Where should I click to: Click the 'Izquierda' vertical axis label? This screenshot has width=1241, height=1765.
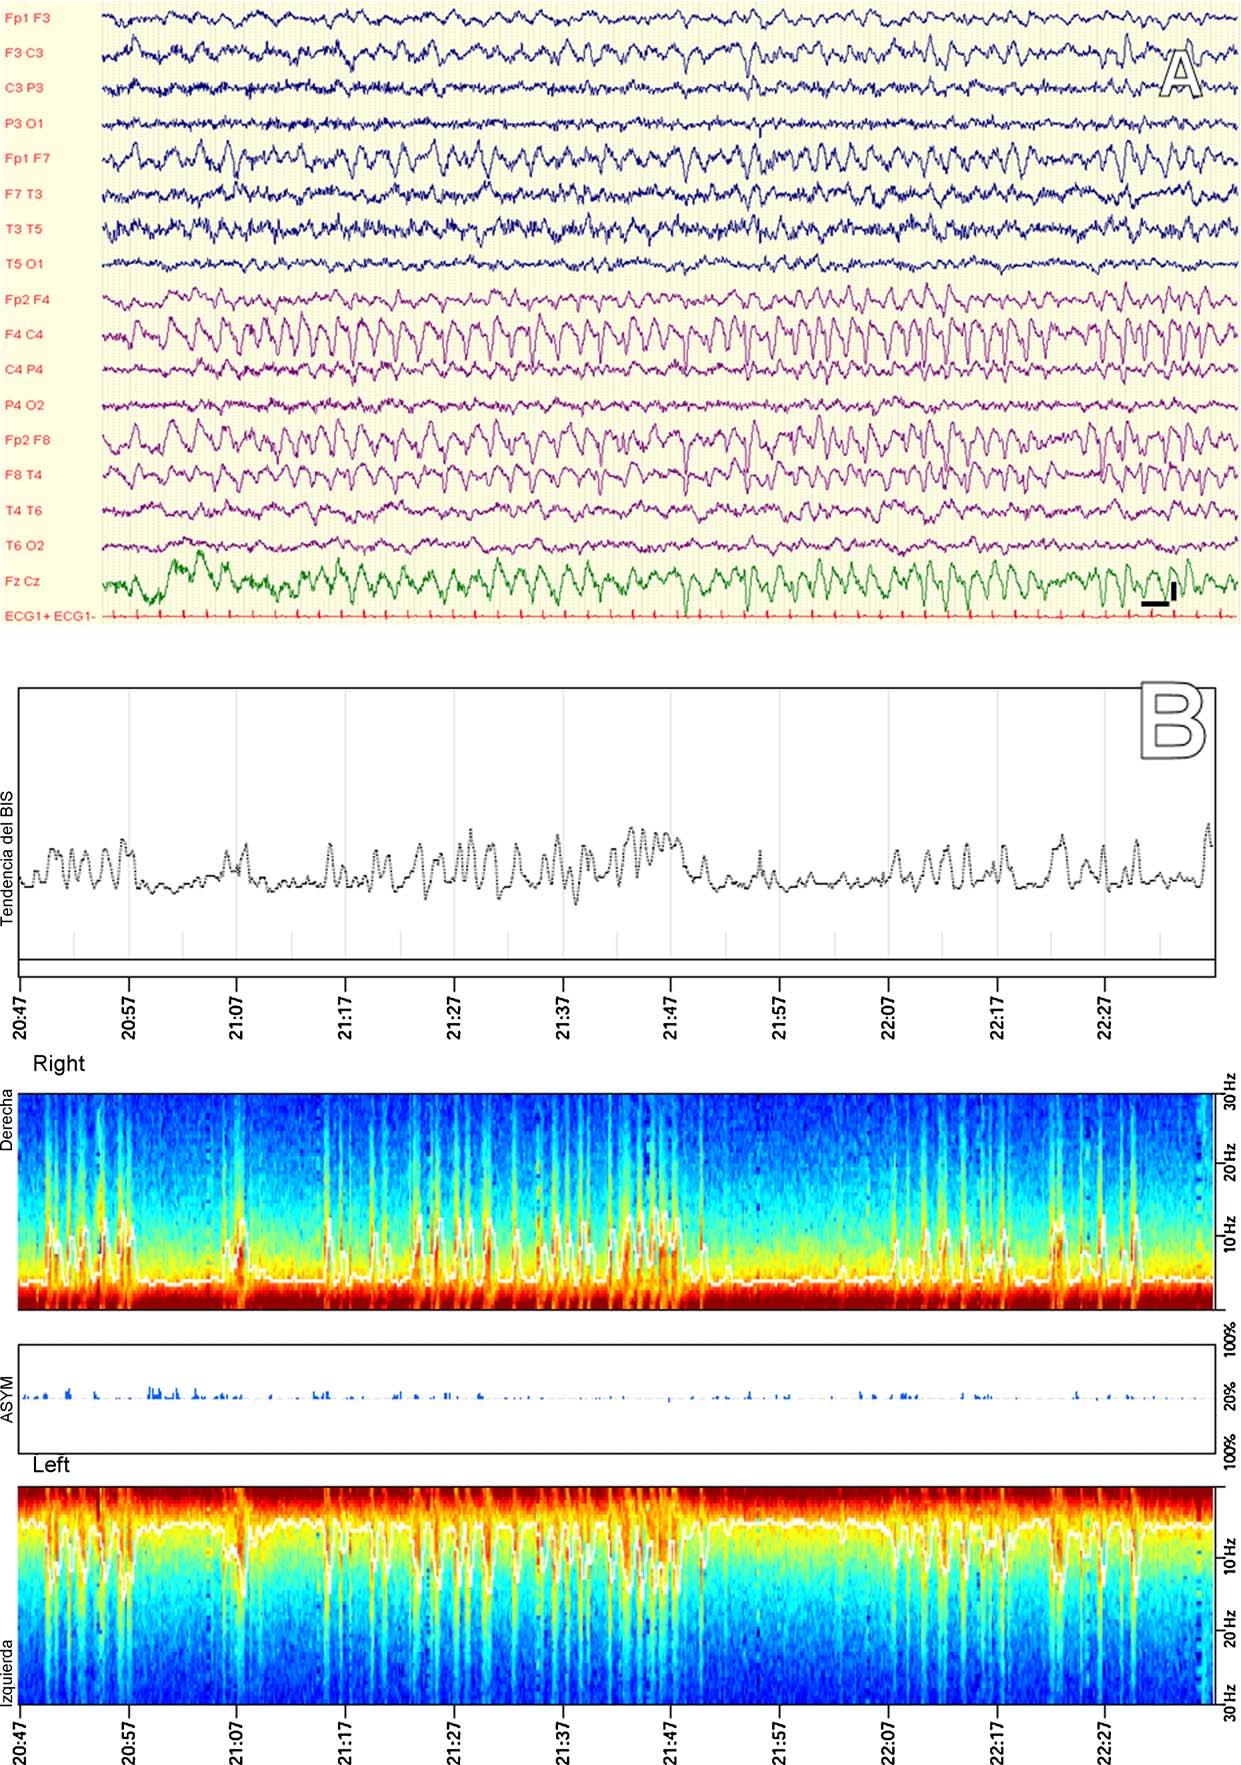[8, 1672]
